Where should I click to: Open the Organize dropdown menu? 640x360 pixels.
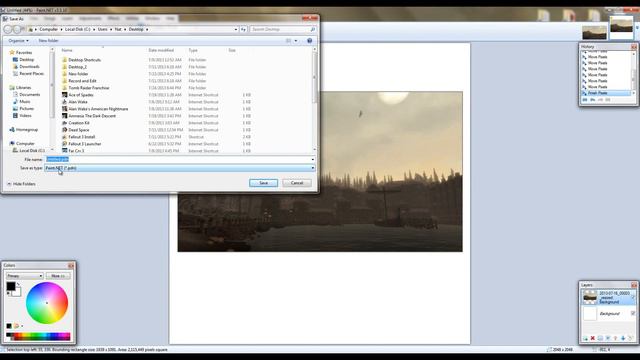18,41
